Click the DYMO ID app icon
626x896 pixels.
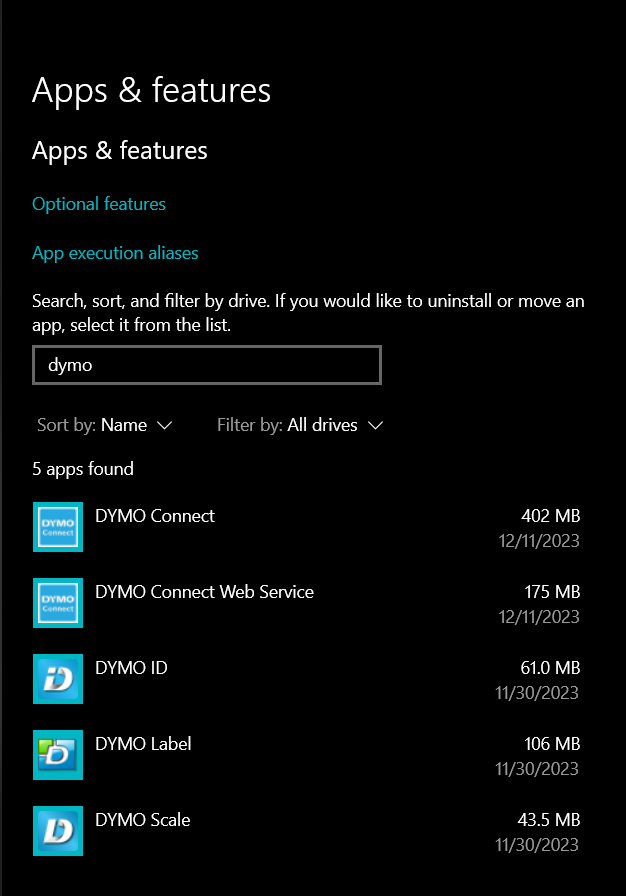(x=58, y=679)
